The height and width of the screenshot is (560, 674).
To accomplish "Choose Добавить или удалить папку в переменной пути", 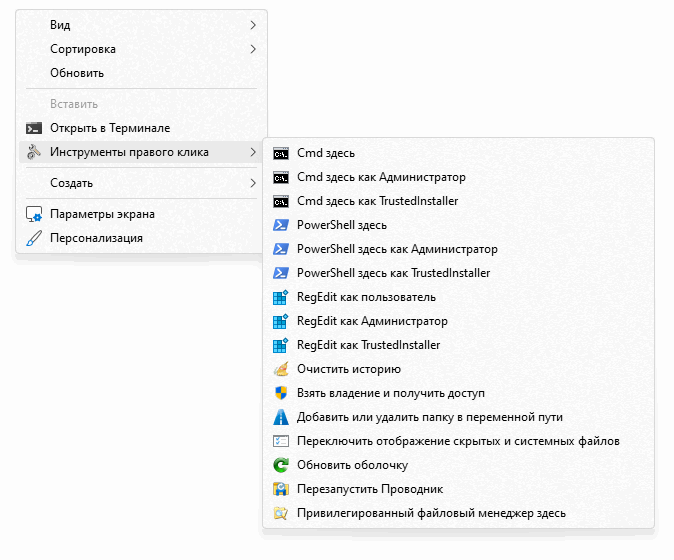I will 458,417.
